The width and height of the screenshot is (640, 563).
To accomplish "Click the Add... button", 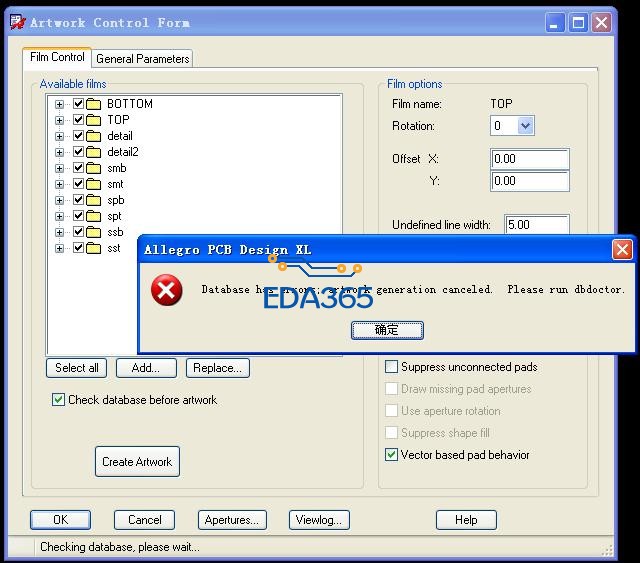I will tap(146, 368).
